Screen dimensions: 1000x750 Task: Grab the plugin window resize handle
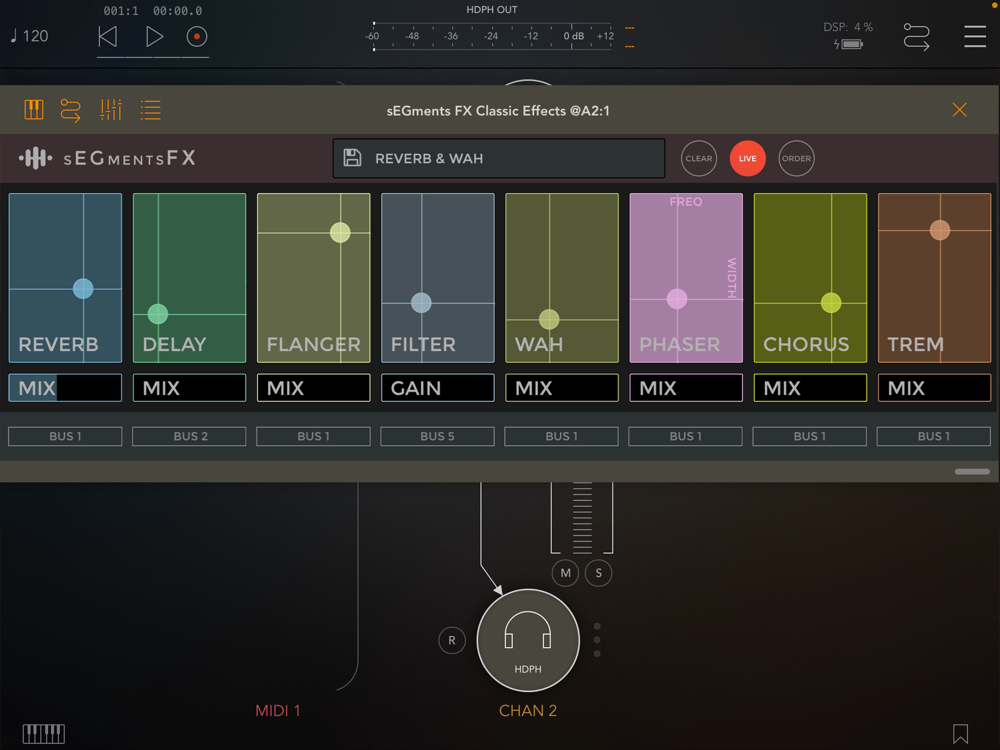972,472
